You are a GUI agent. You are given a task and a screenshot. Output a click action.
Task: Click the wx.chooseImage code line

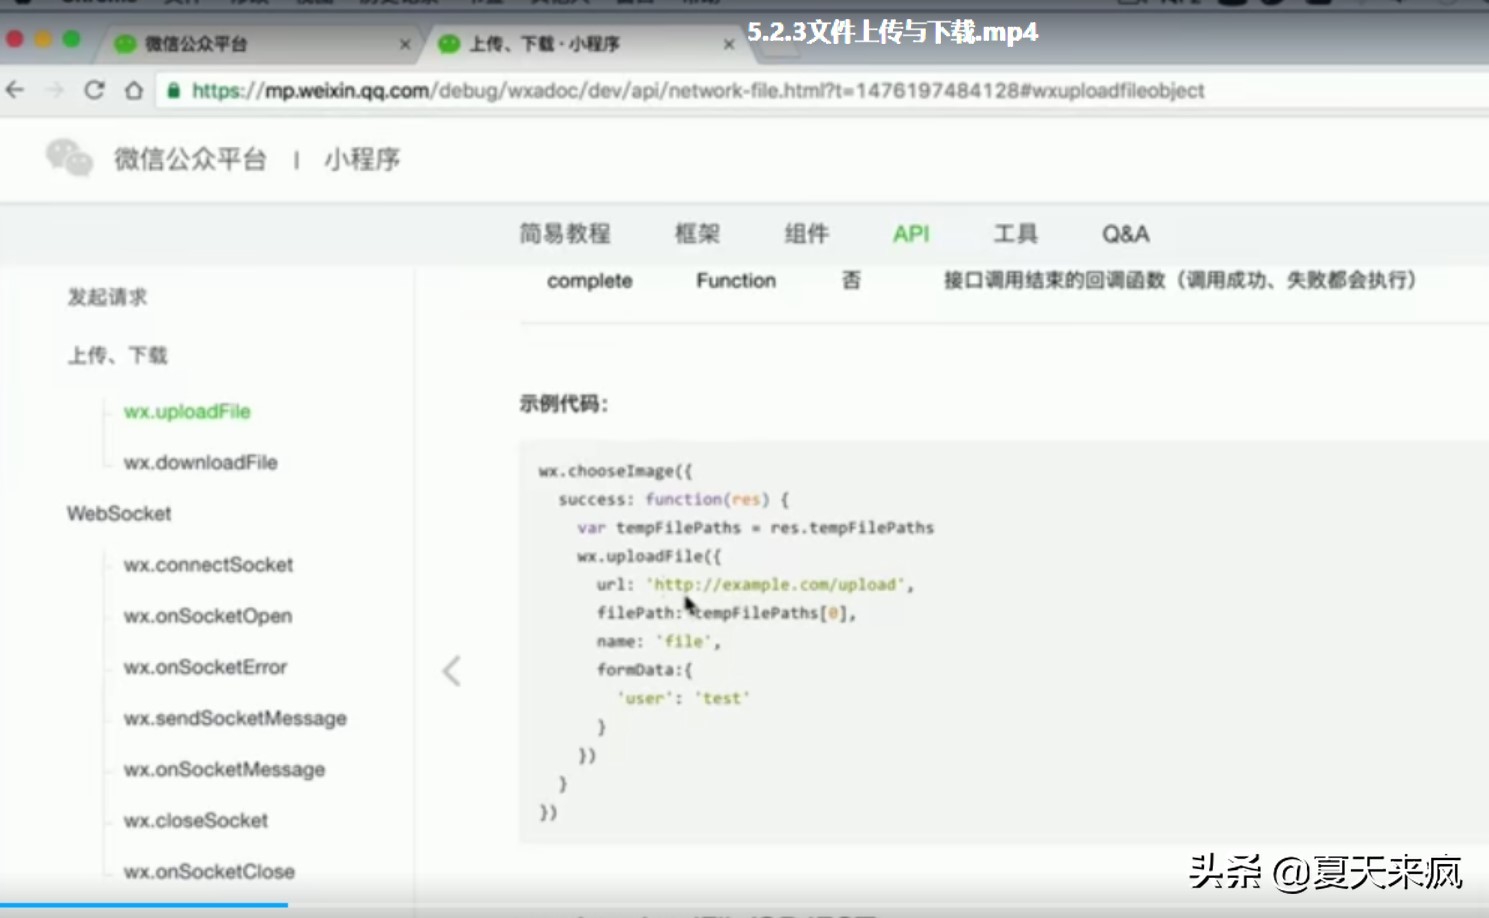pyautogui.click(x=615, y=471)
